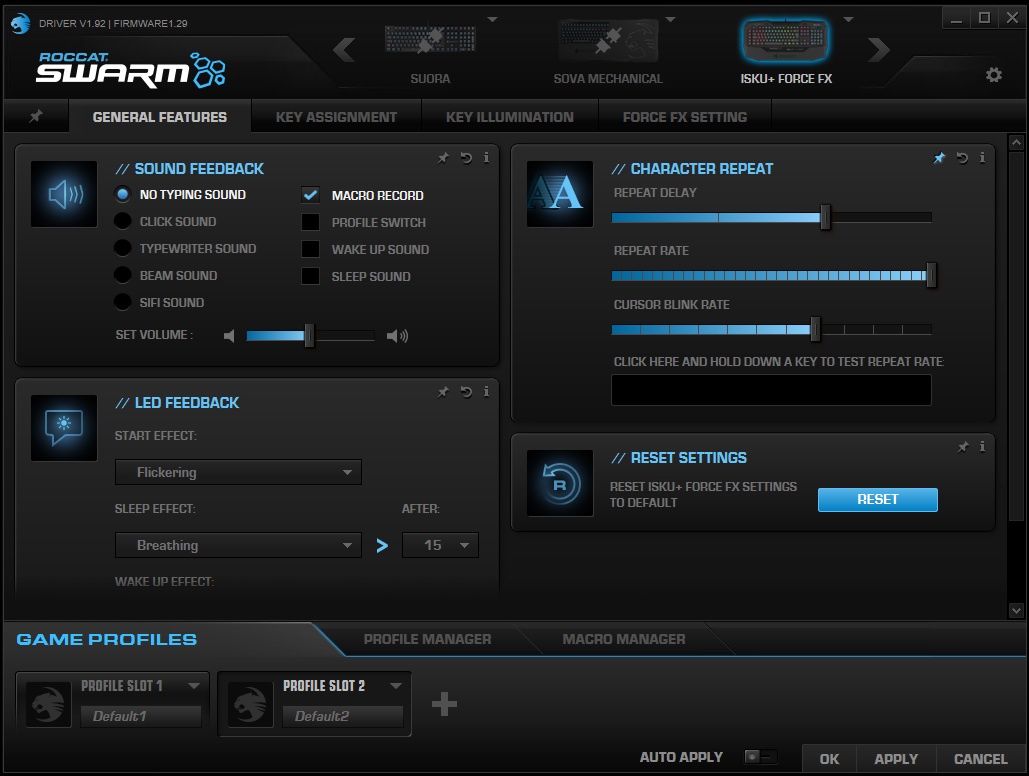The height and width of the screenshot is (776, 1029).
Task: Click the mute speaker icon beside volume
Action: (229, 336)
